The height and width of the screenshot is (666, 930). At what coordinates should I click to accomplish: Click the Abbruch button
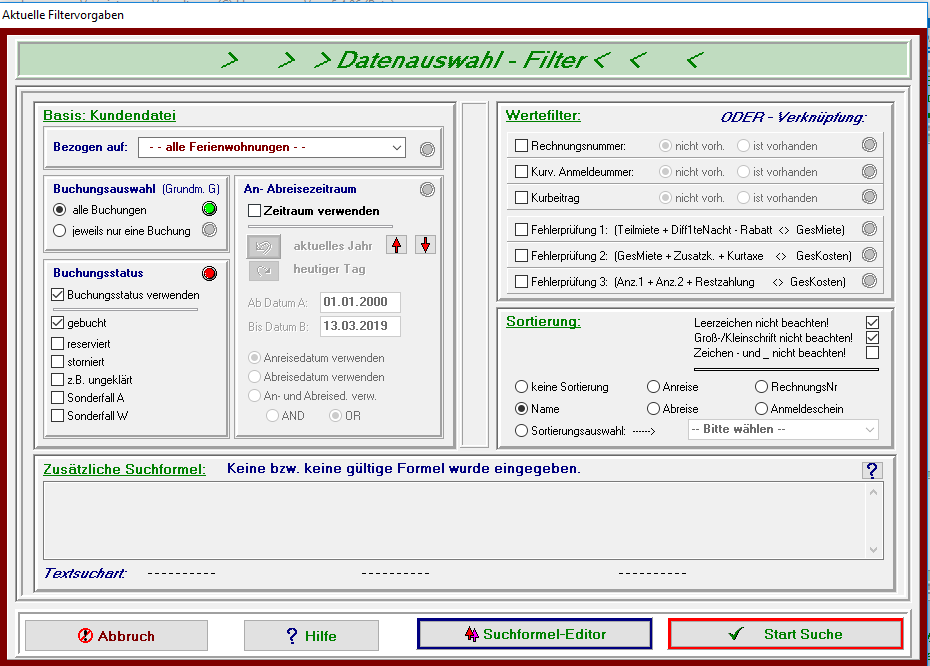(x=116, y=636)
